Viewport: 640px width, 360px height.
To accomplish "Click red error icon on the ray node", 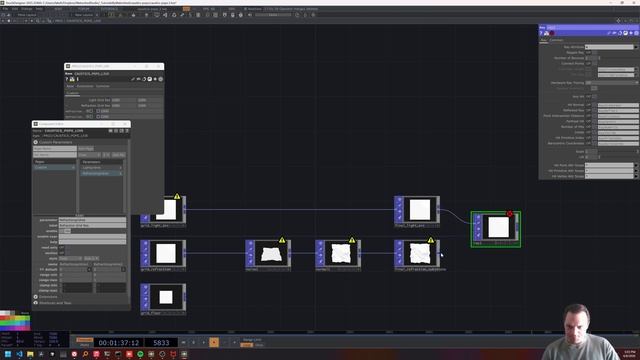I will [510, 213].
